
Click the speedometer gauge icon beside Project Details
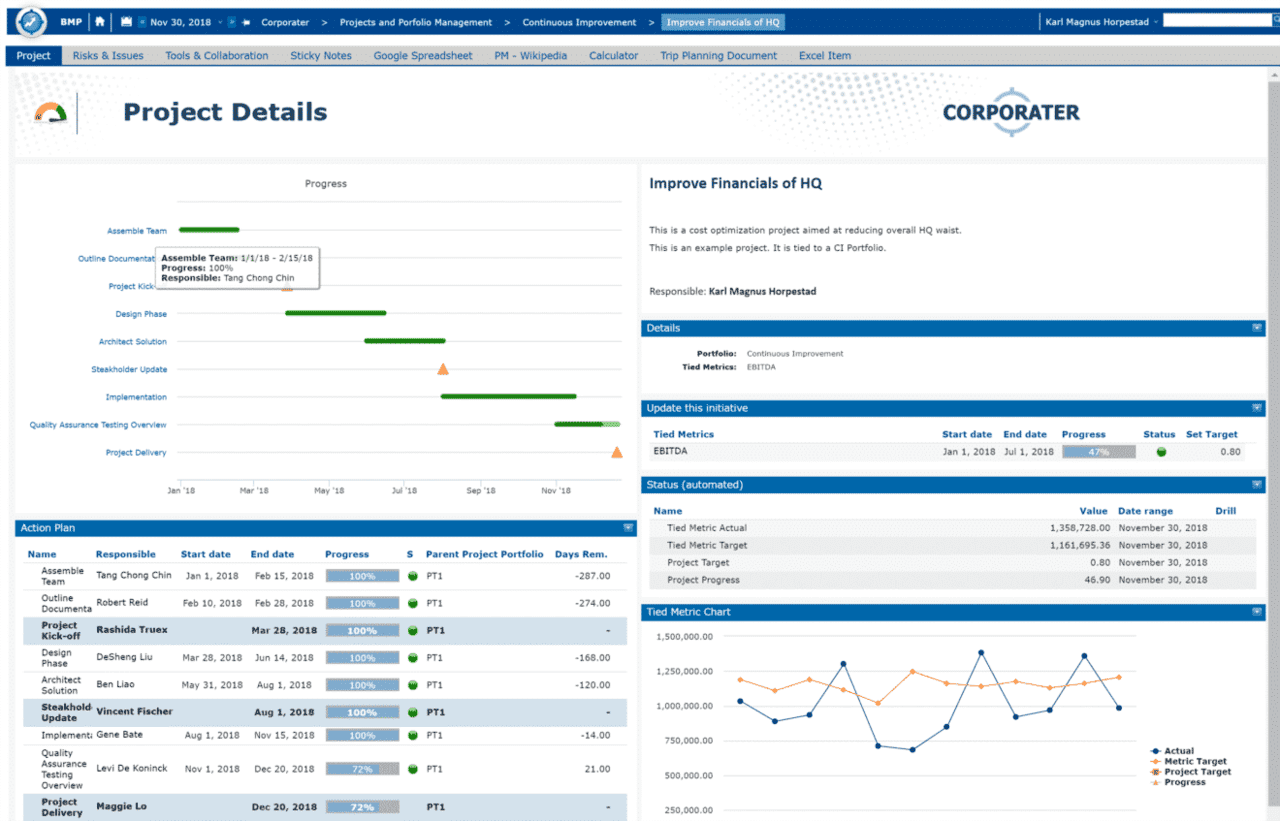pyautogui.click(x=50, y=113)
